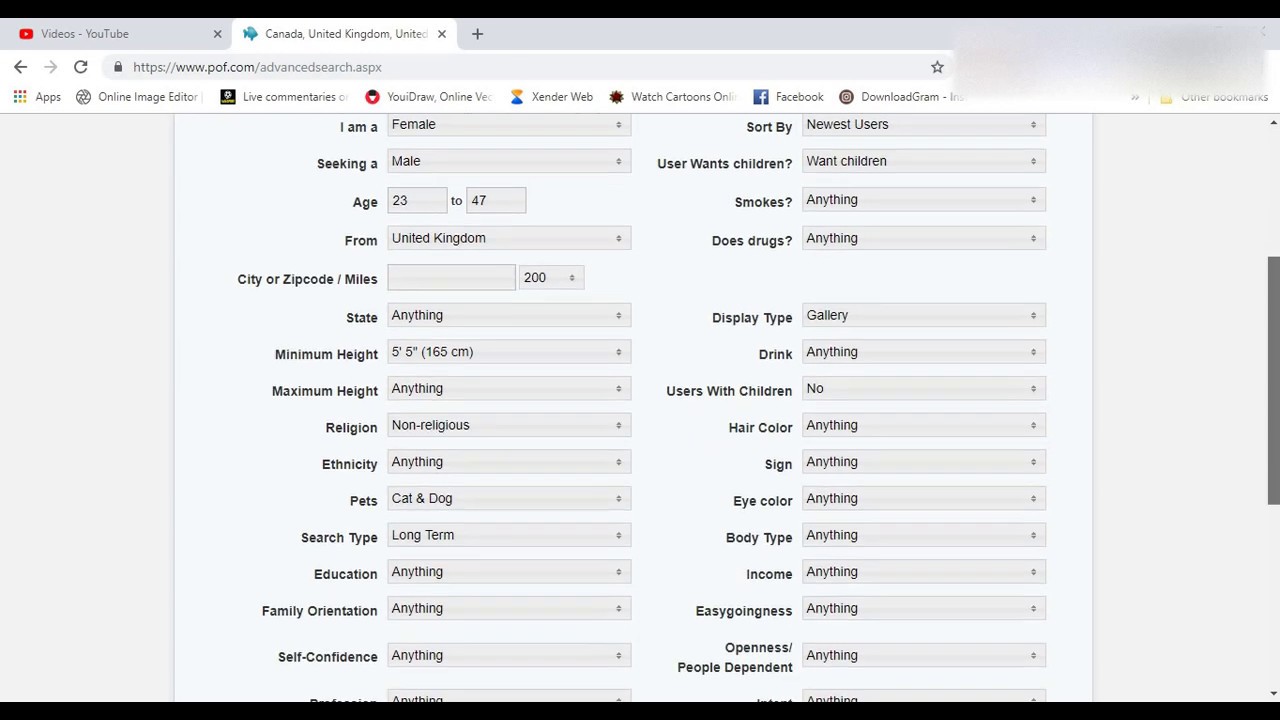
Task: Open the Religion dropdown
Action: click(x=509, y=425)
